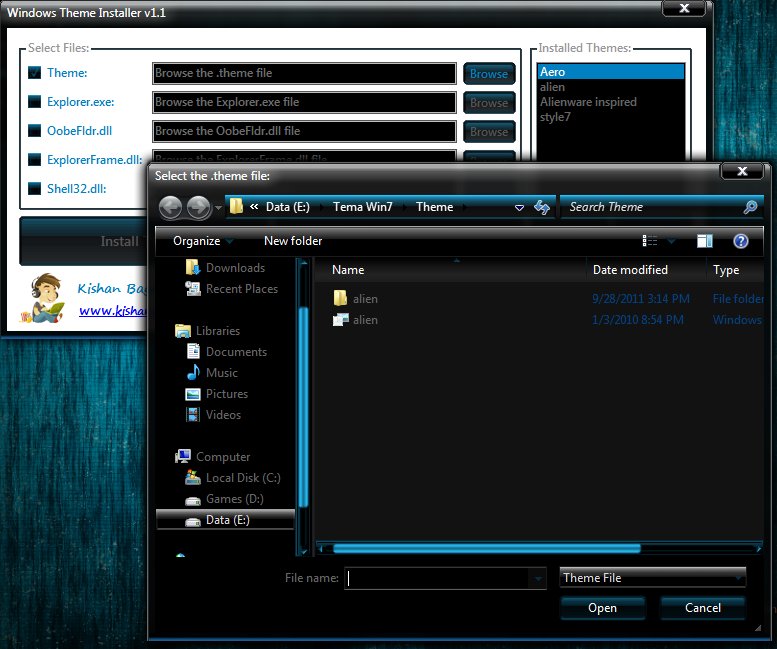Toggle the Explorer.exe checkbox
The image size is (777, 649).
click(x=35, y=102)
